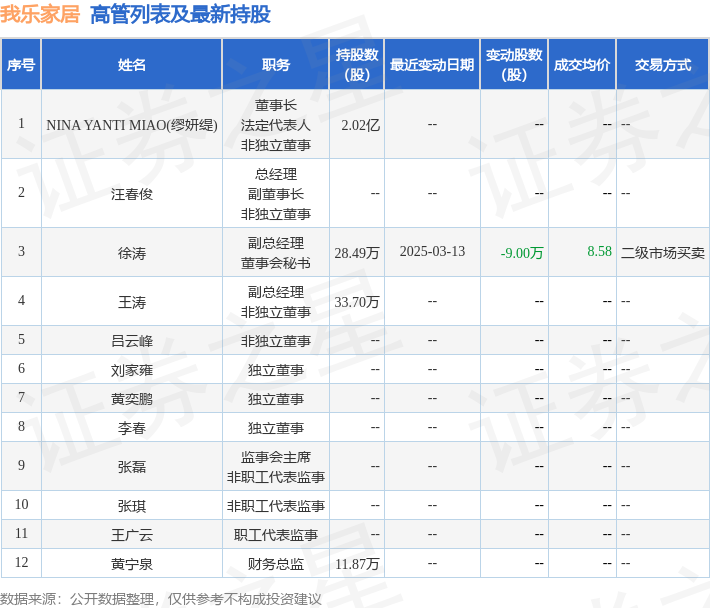Select the 最近变动日期 column header
Viewport: 710px width, 608px height.
pyautogui.click(x=432, y=65)
